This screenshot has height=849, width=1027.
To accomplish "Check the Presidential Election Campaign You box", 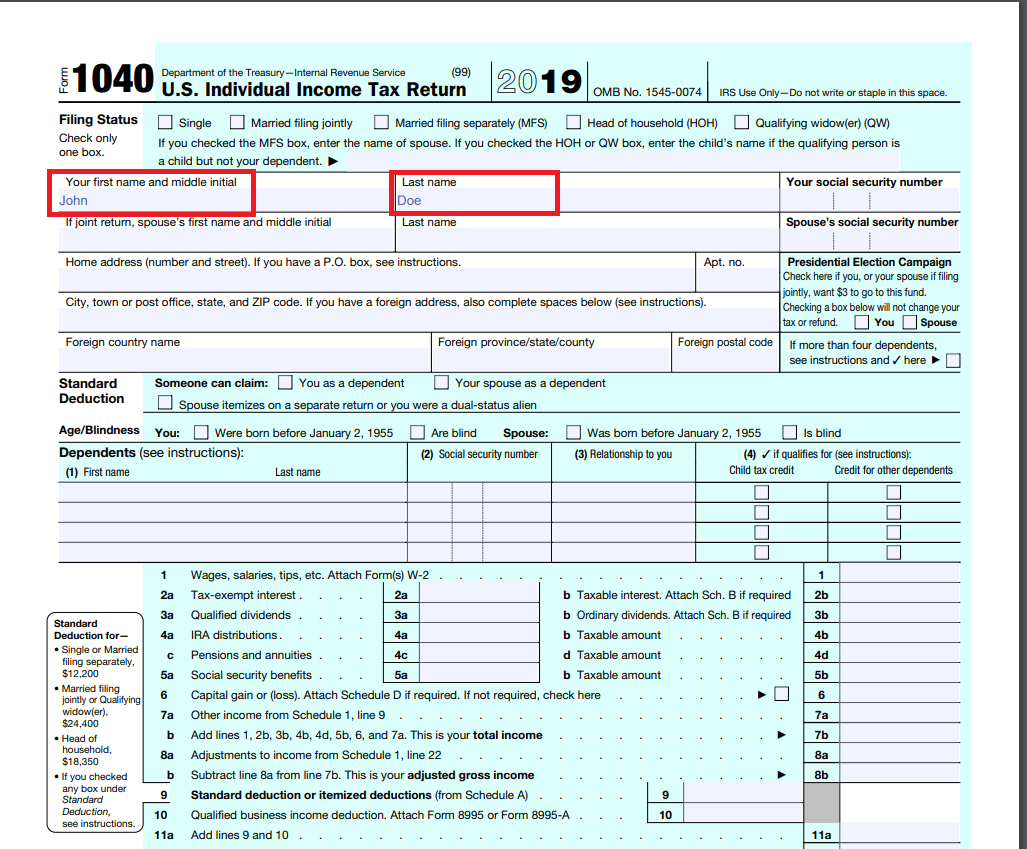I will (x=861, y=323).
